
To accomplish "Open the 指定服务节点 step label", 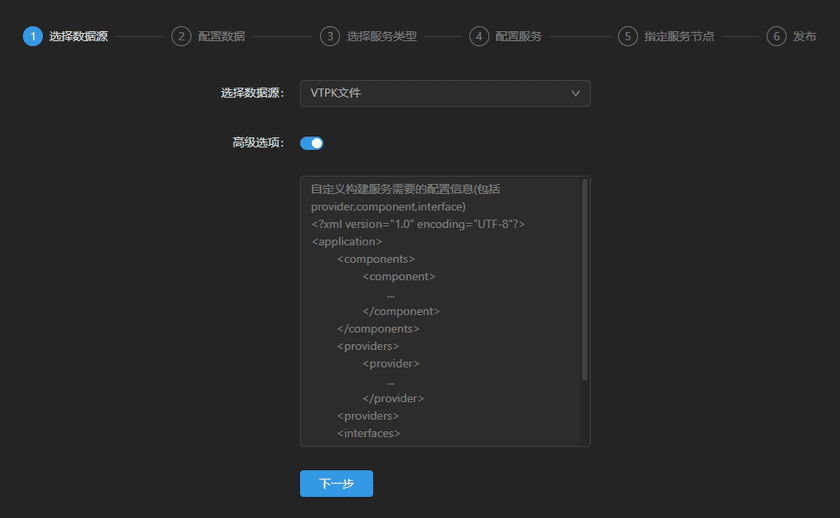I will click(x=679, y=36).
